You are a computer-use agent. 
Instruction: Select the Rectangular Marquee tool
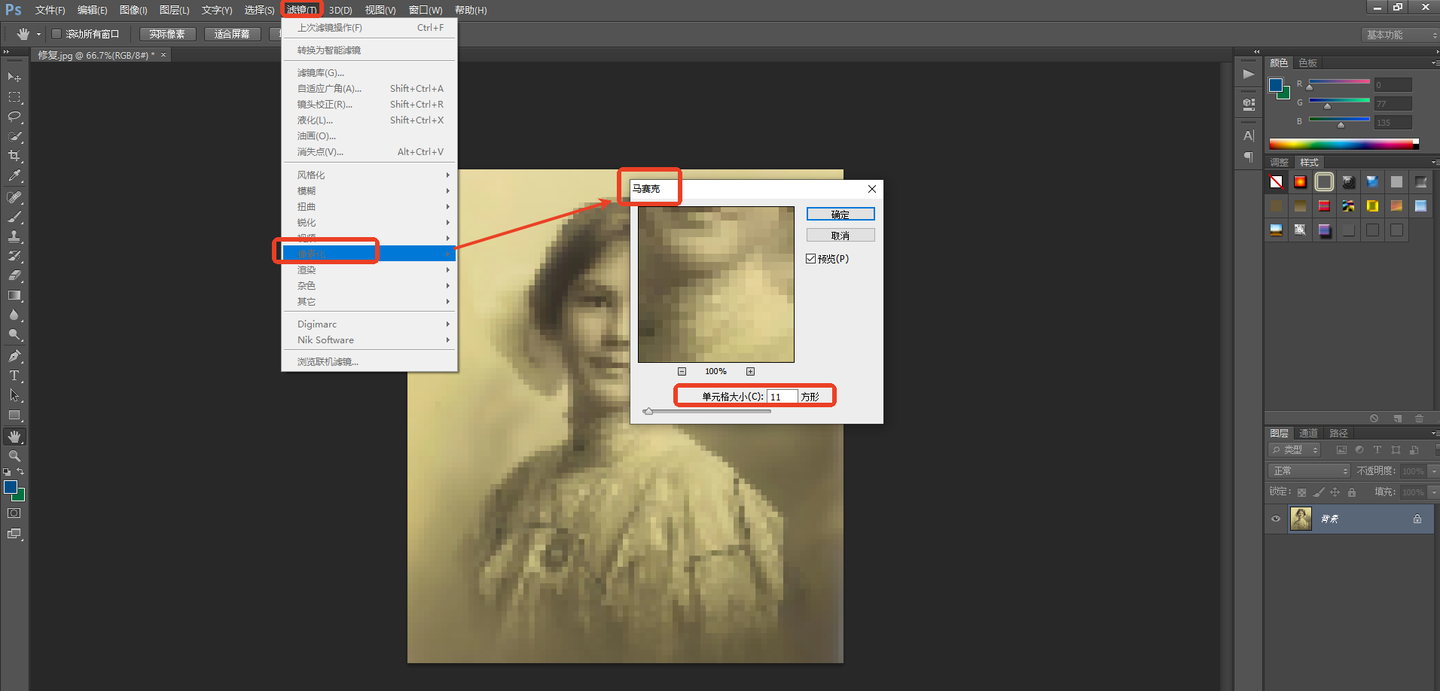click(x=15, y=97)
